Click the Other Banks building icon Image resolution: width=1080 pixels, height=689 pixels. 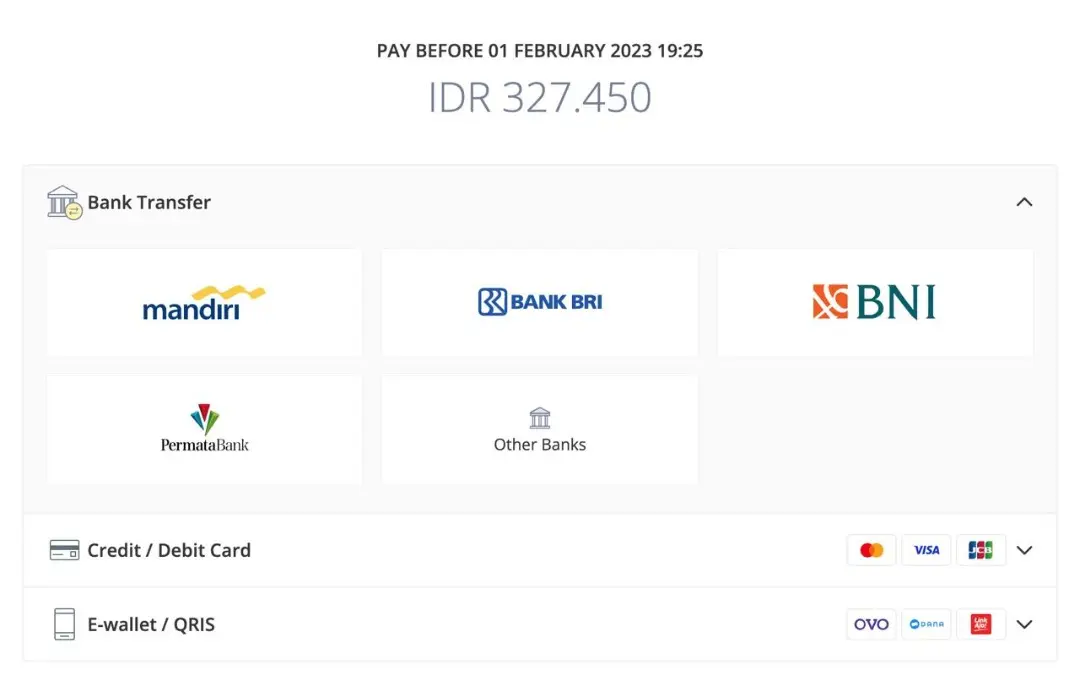point(540,418)
